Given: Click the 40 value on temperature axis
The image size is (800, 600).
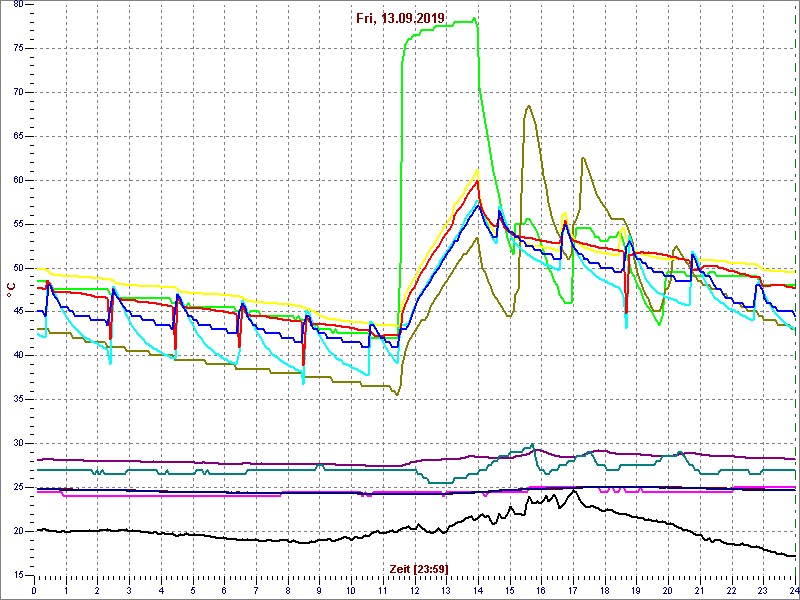Looking at the screenshot, I should 17,356.
